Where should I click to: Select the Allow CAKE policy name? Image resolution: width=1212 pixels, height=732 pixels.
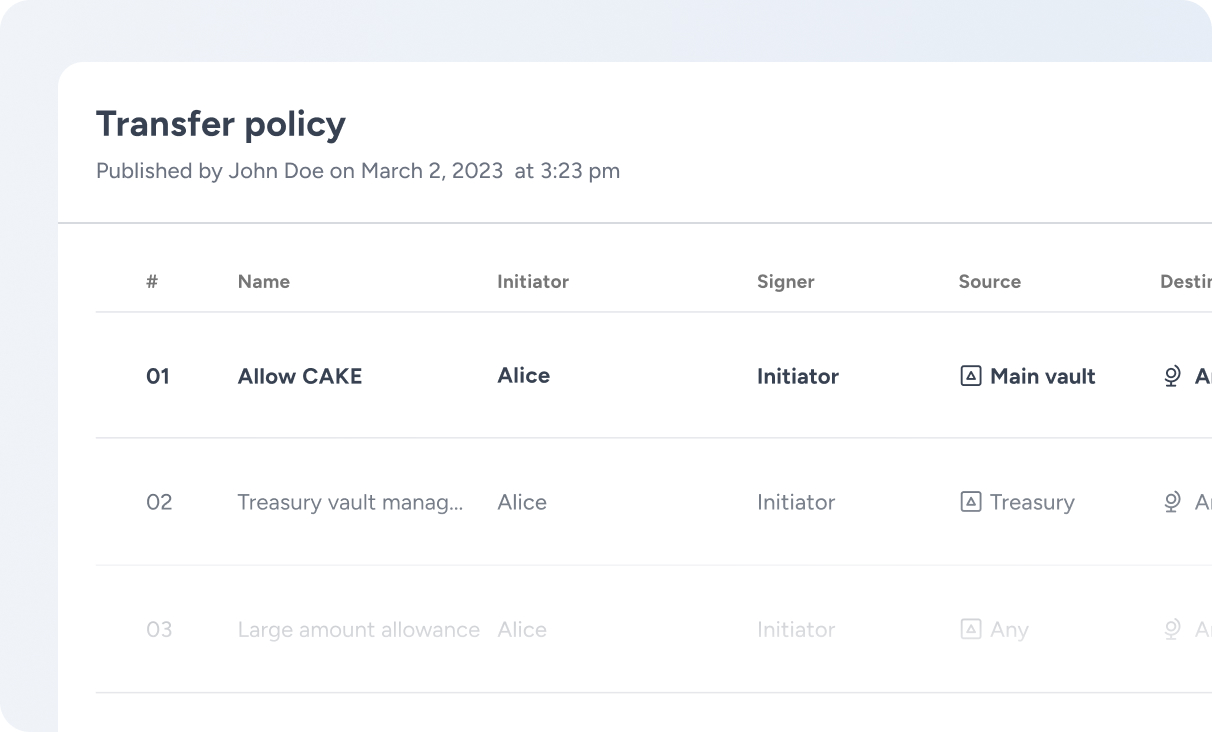pyautogui.click(x=300, y=376)
